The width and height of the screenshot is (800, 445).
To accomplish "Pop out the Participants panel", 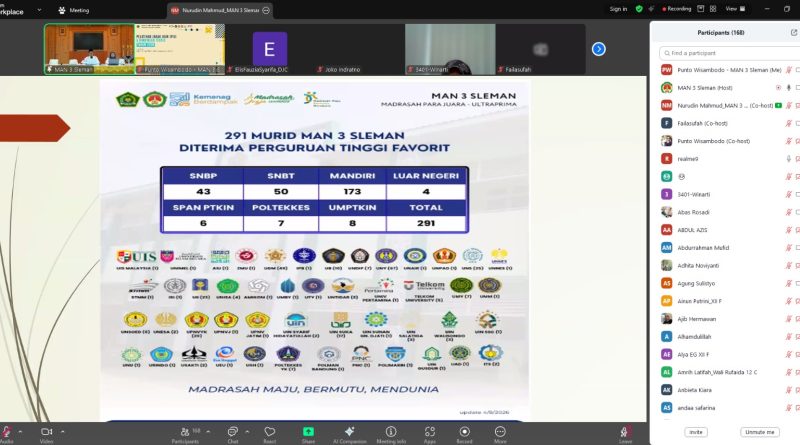I will pos(793,33).
